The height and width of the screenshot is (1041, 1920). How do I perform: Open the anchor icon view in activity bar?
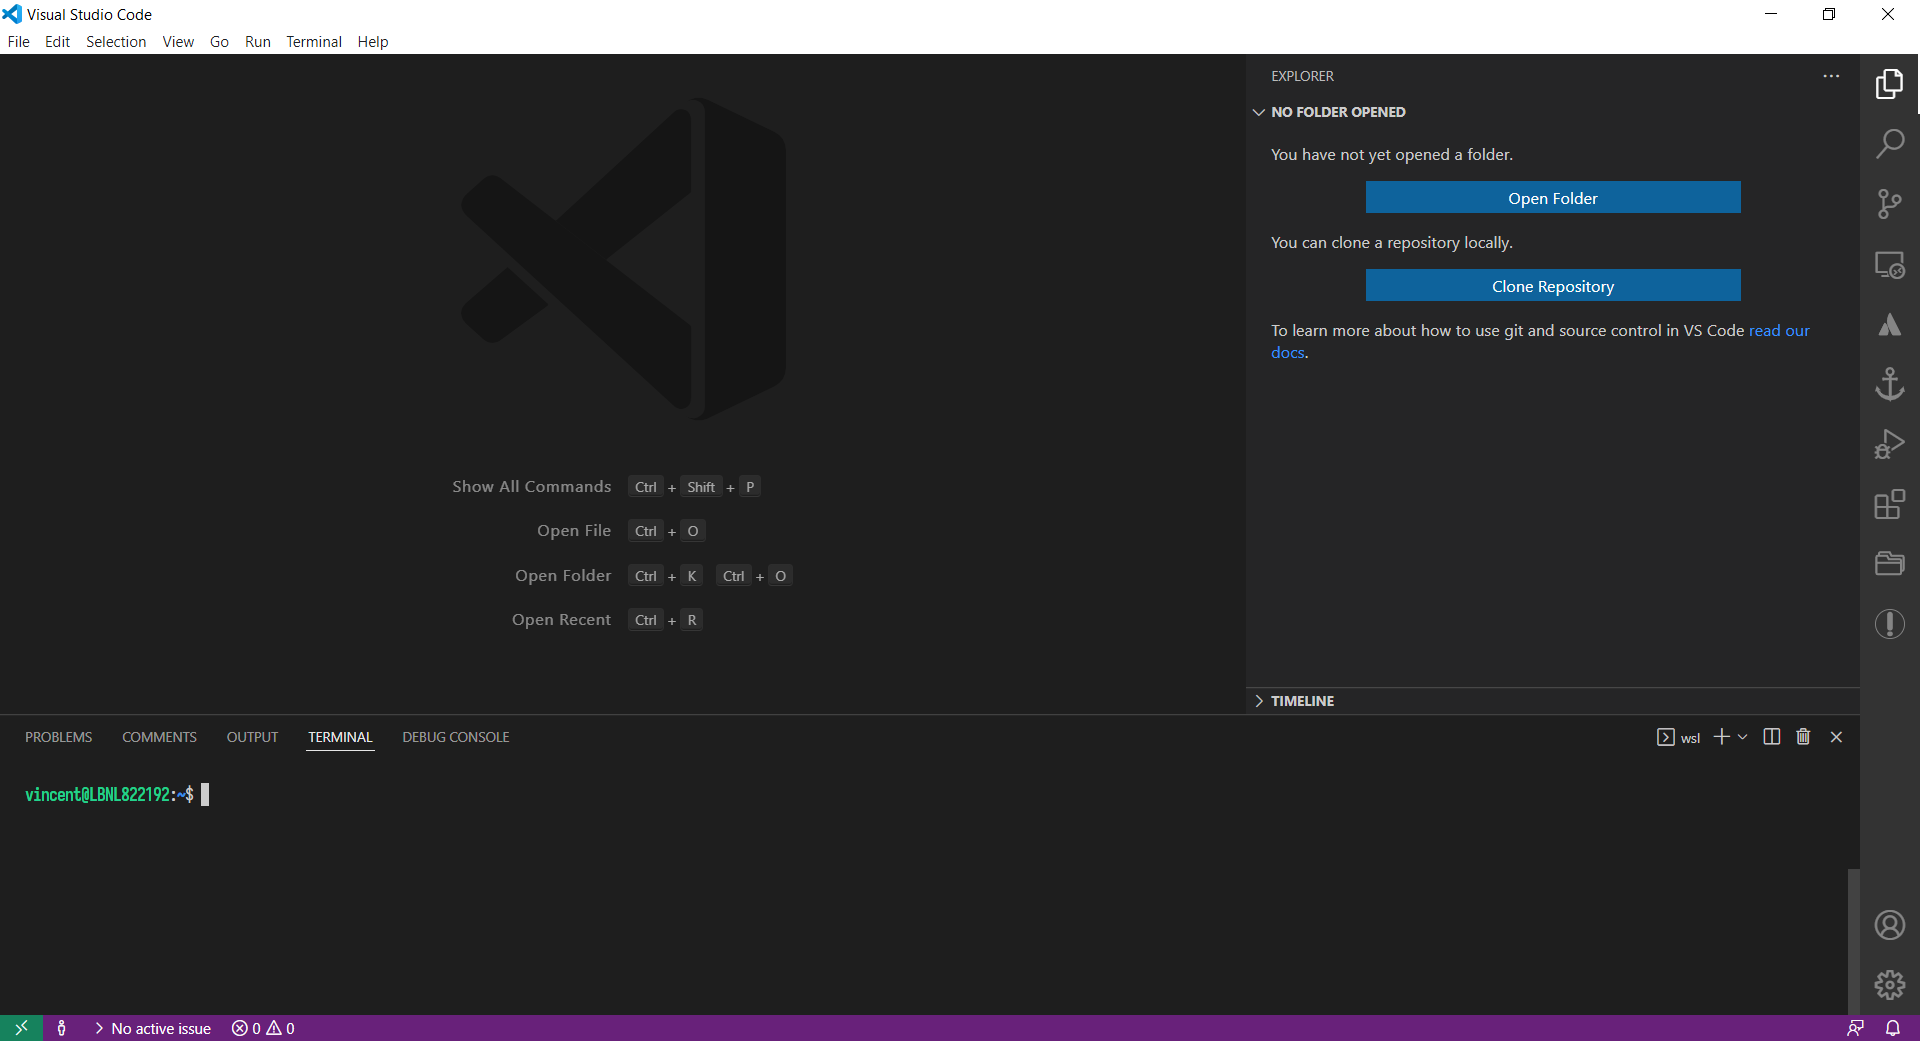[1889, 384]
